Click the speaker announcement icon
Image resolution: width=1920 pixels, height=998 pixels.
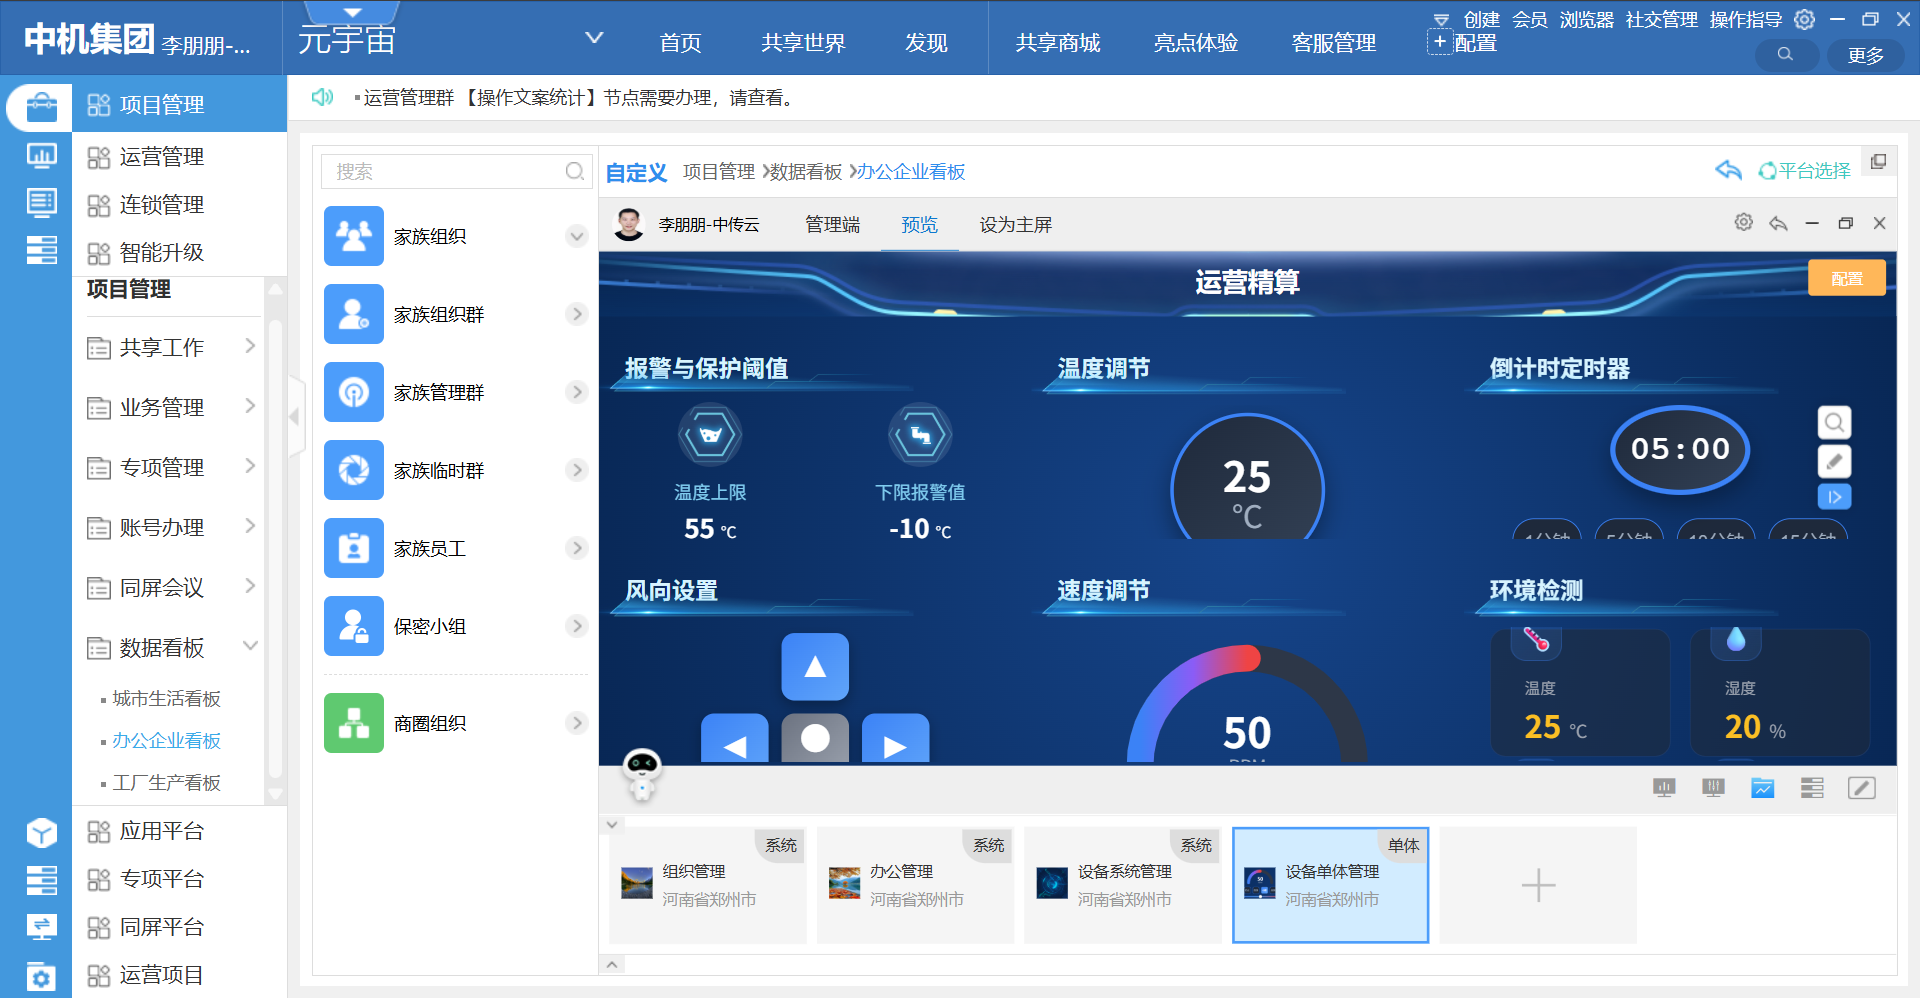(322, 97)
